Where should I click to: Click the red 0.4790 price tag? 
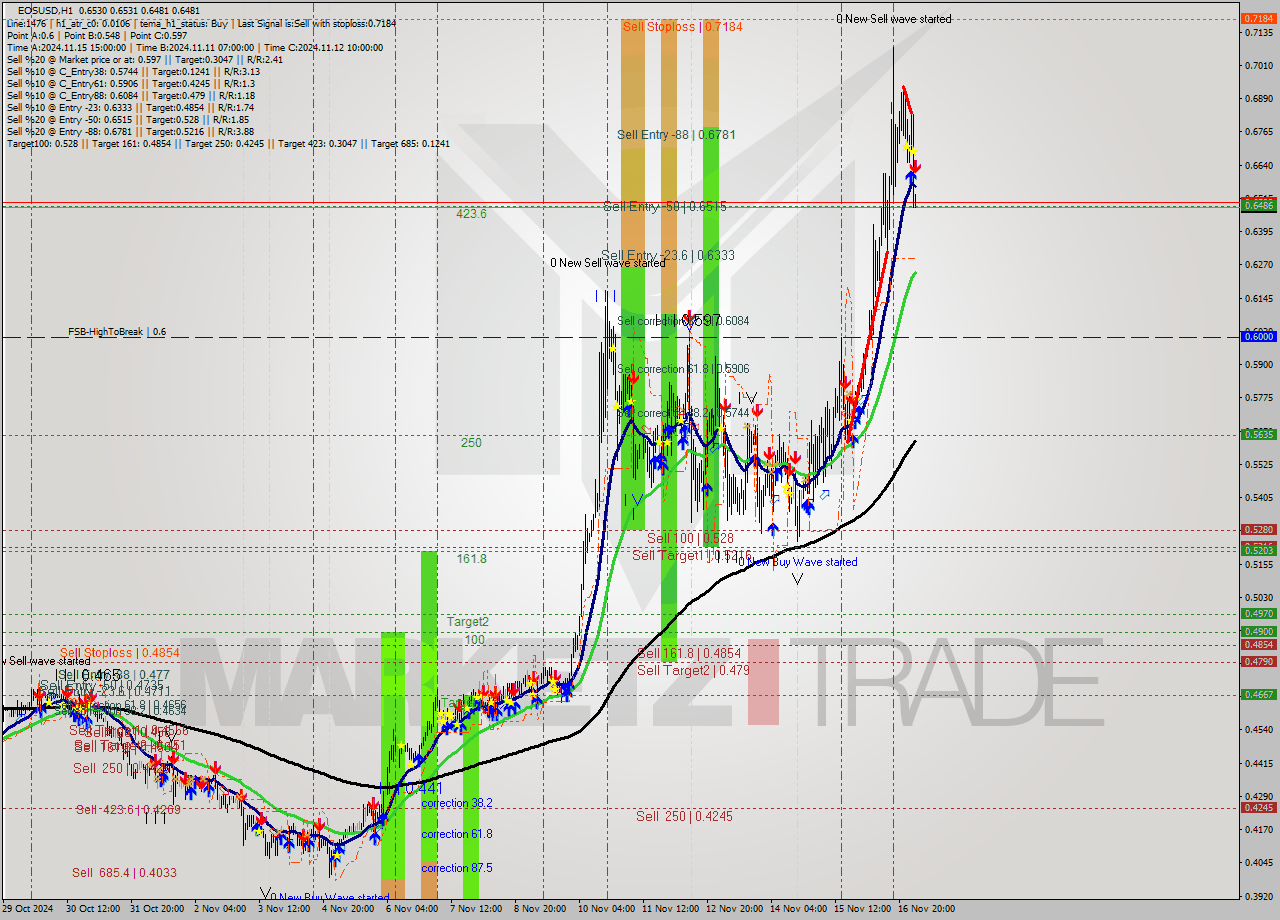point(1257,662)
